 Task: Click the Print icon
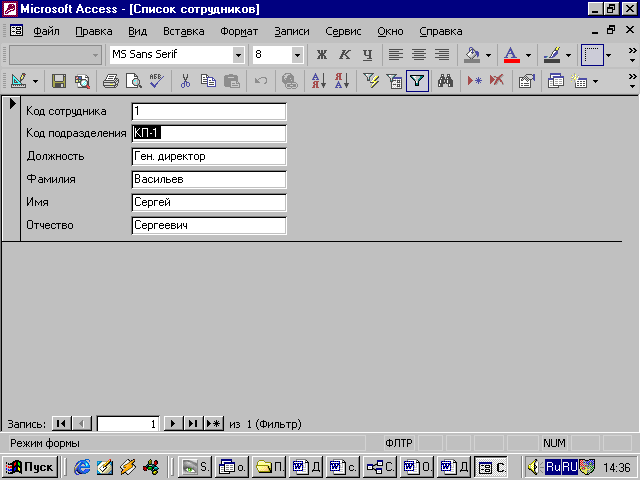pos(110,81)
